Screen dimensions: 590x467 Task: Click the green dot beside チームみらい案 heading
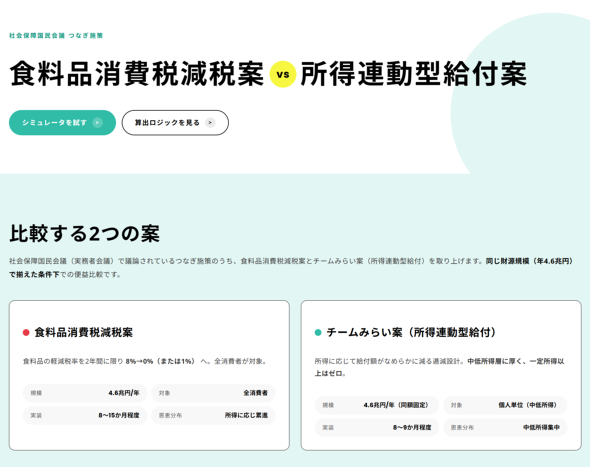pyautogui.click(x=318, y=332)
